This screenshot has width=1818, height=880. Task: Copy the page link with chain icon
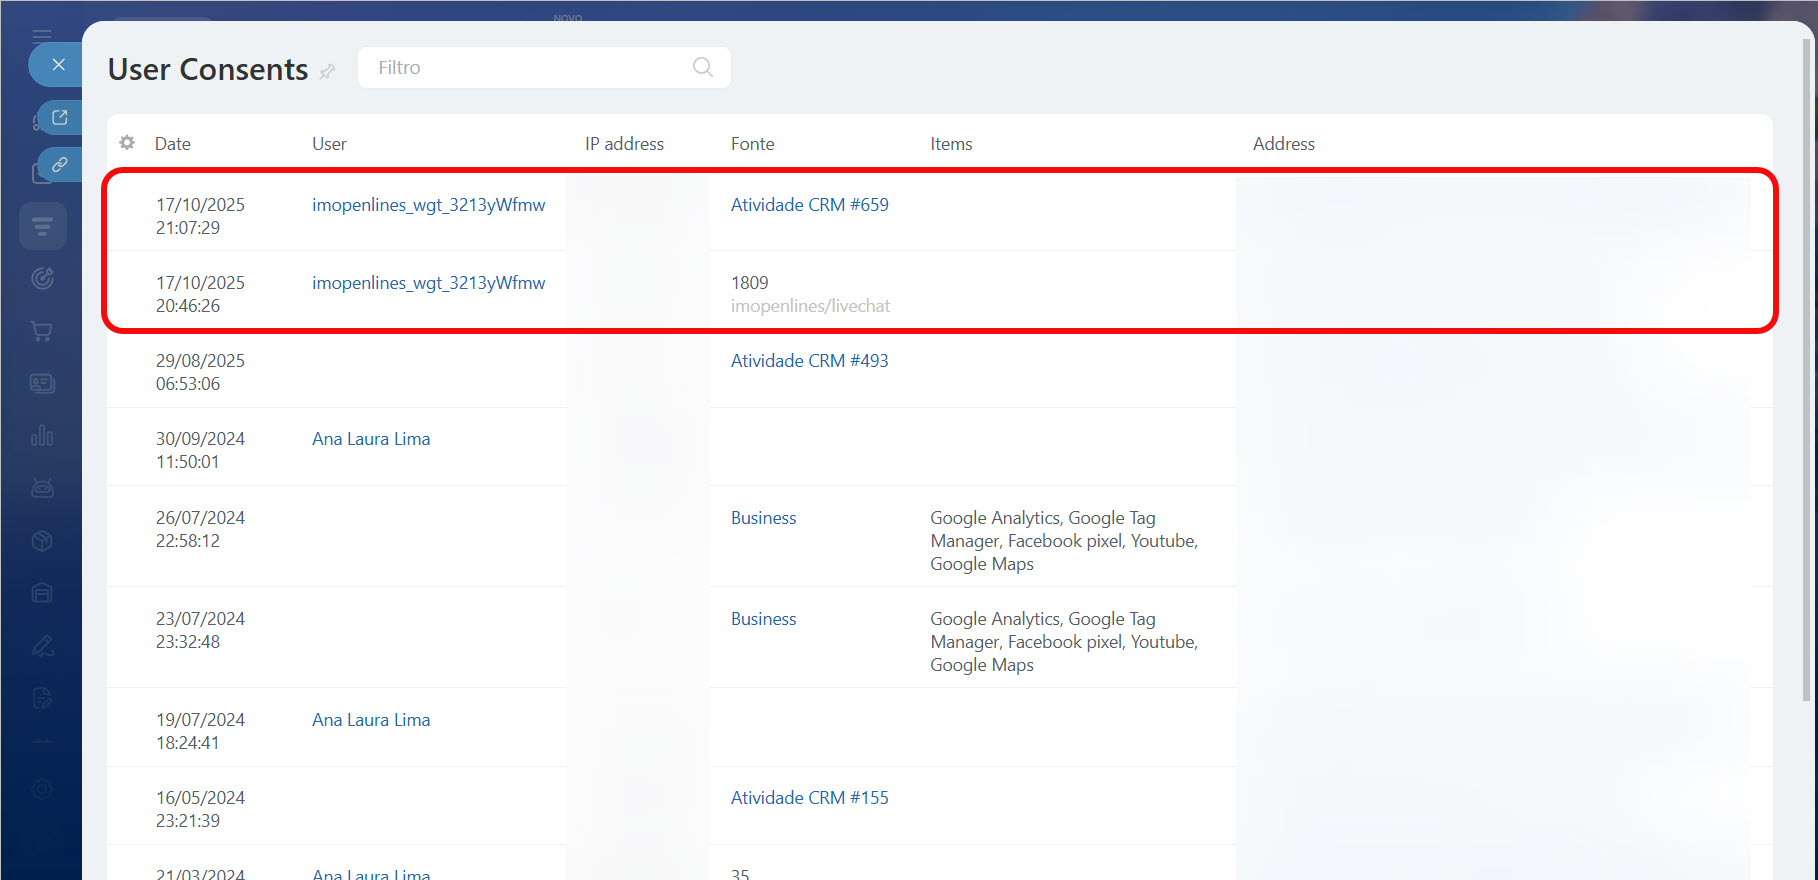(x=60, y=164)
